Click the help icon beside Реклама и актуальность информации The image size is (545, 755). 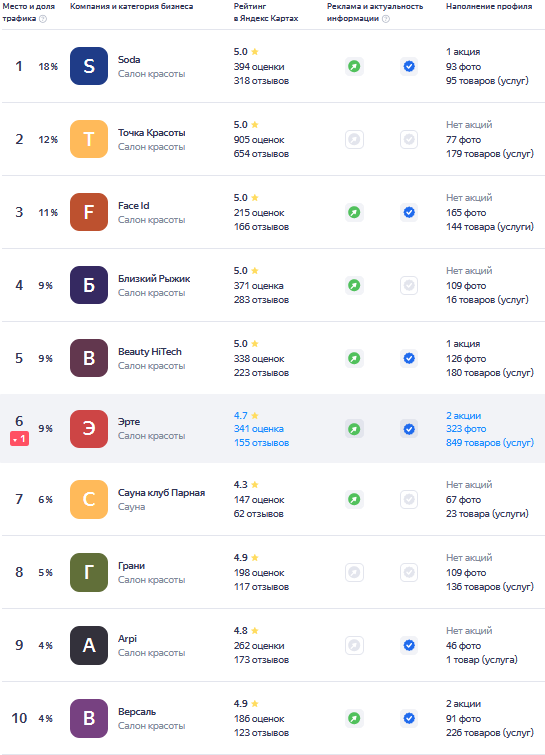386,19
